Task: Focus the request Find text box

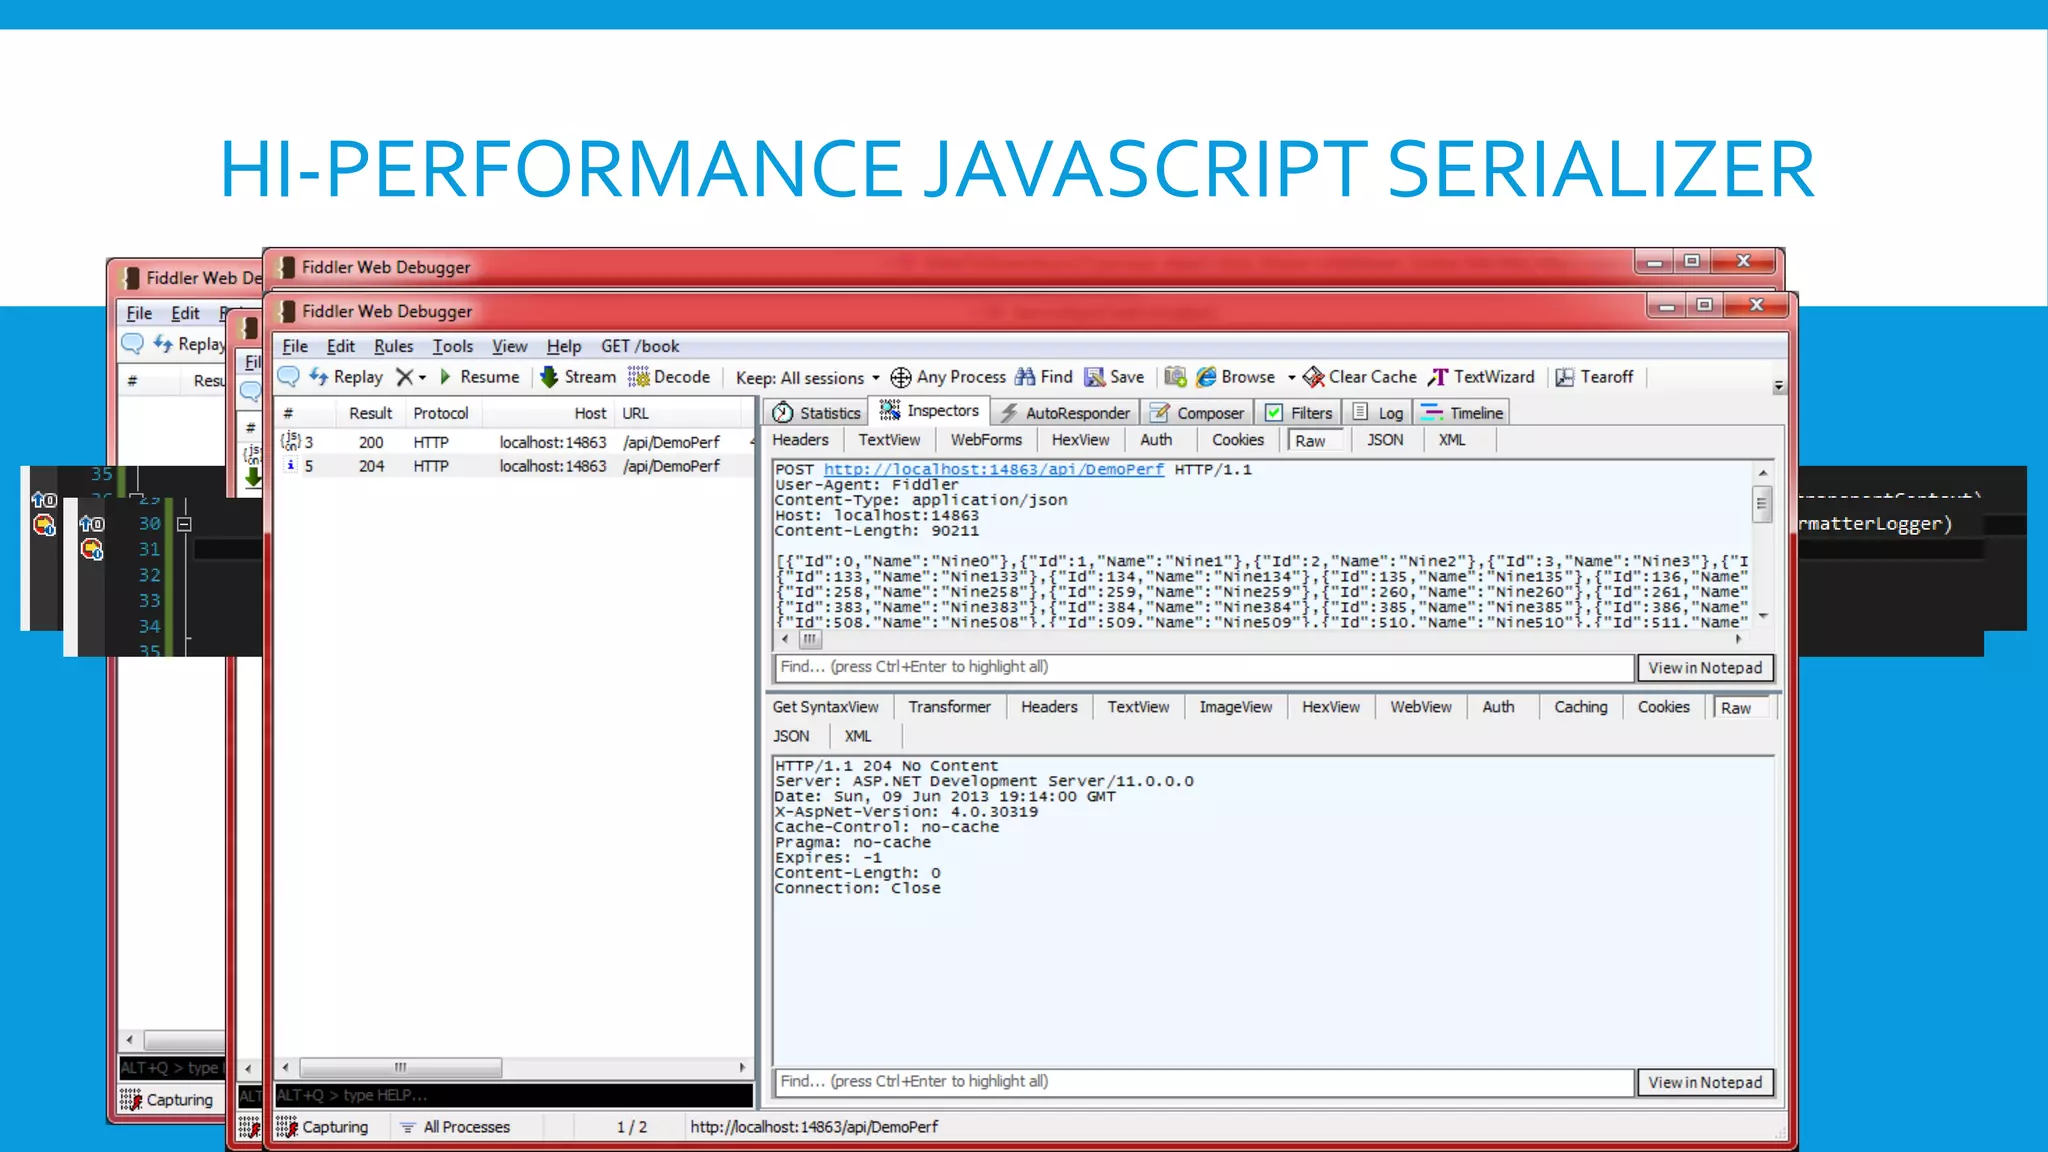Action: coord(1204,667)
